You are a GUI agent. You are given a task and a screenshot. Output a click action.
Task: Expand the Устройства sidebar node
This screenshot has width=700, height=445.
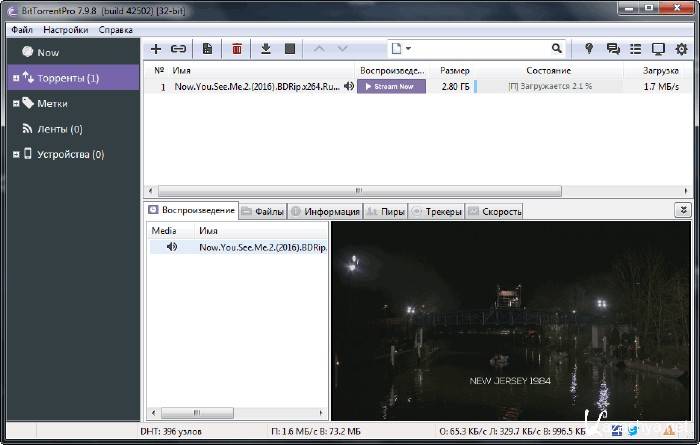tap(15, 154)
